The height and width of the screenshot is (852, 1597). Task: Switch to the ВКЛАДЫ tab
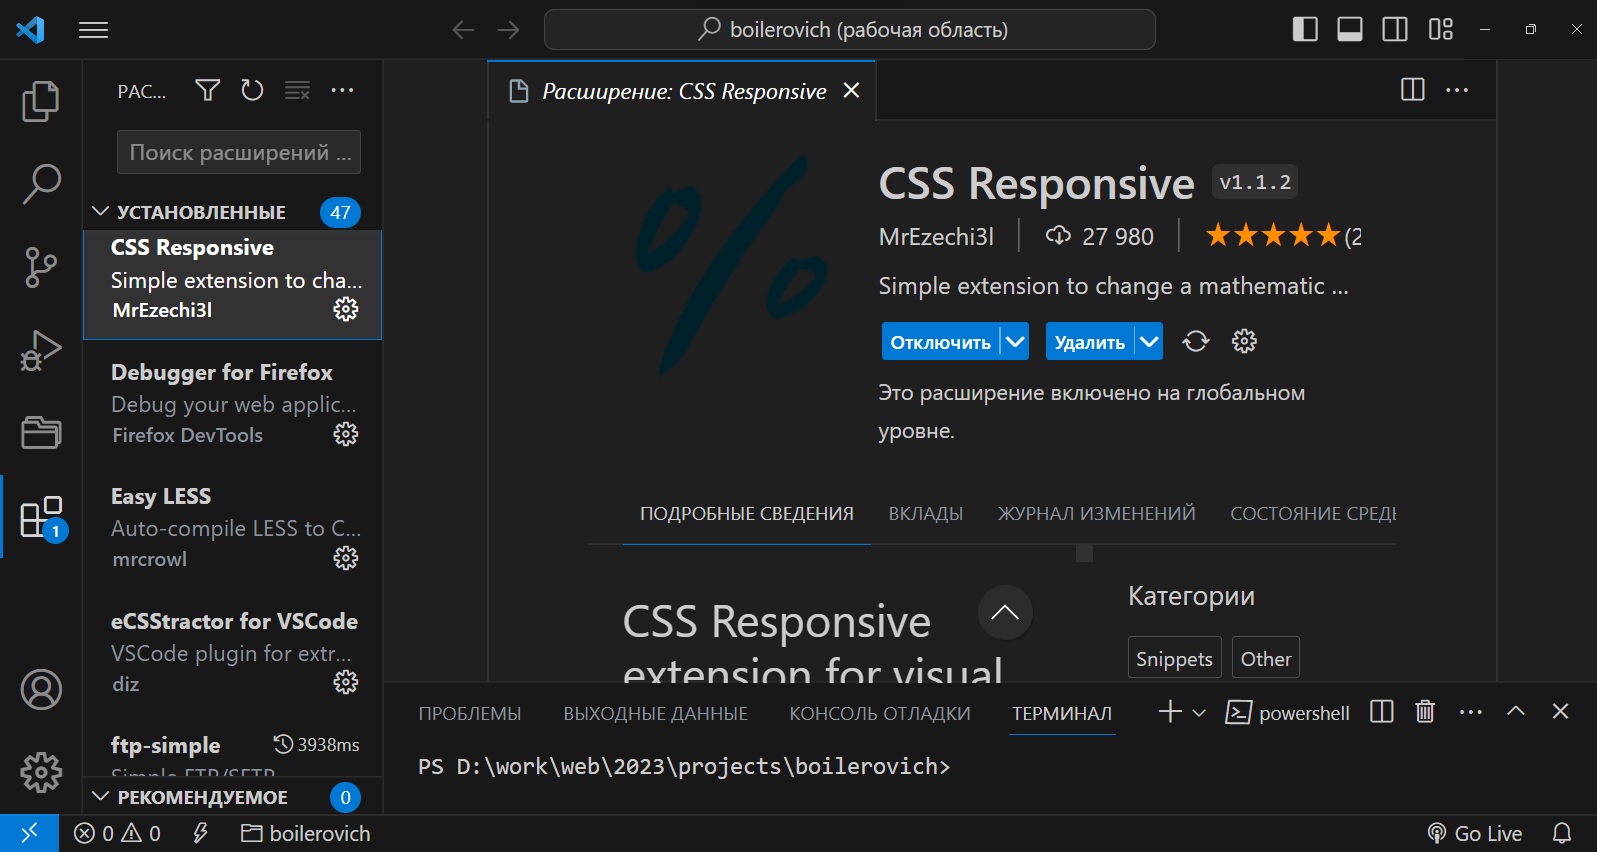[926, 514]
